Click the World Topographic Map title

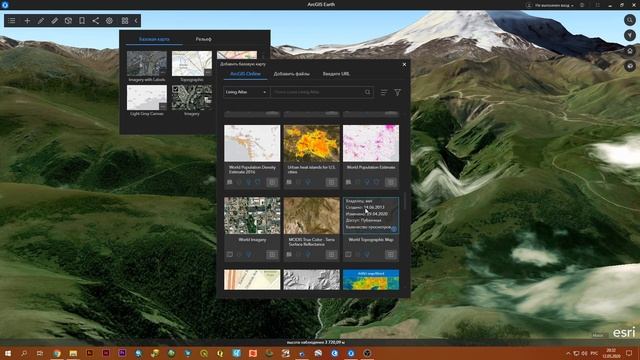[x=371, y=240]
